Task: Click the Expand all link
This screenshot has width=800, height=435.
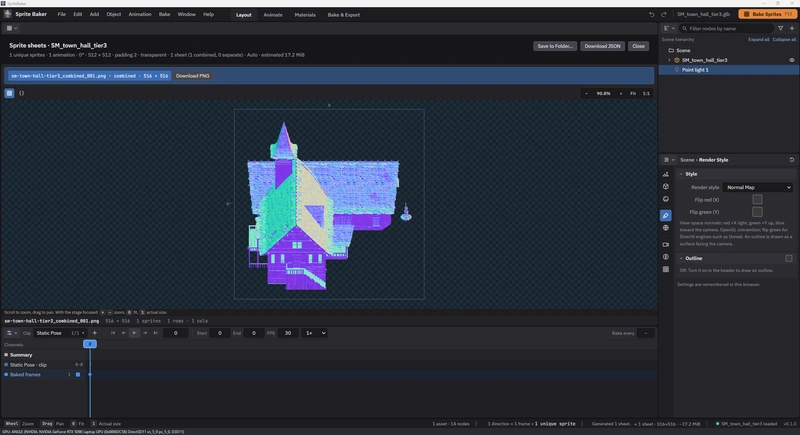Action: [759, 39]
